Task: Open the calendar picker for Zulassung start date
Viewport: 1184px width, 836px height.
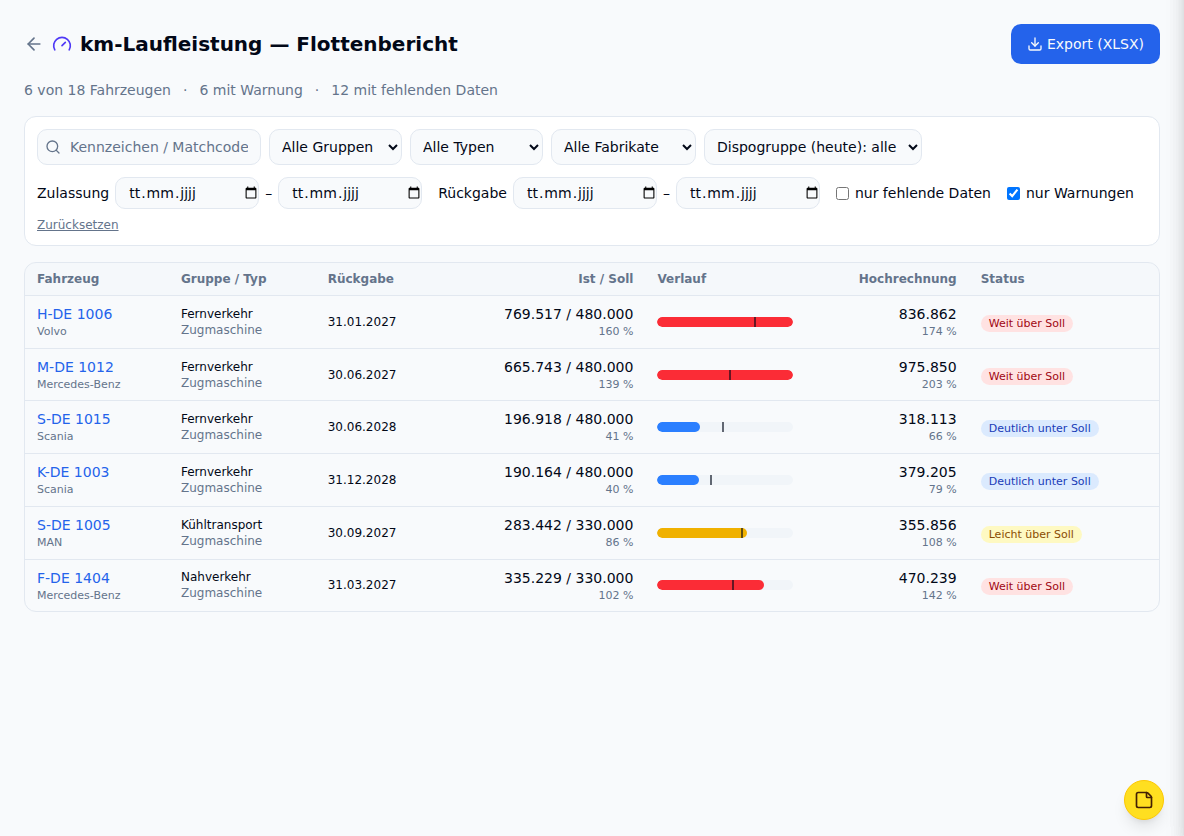Action: coord(251,193)
